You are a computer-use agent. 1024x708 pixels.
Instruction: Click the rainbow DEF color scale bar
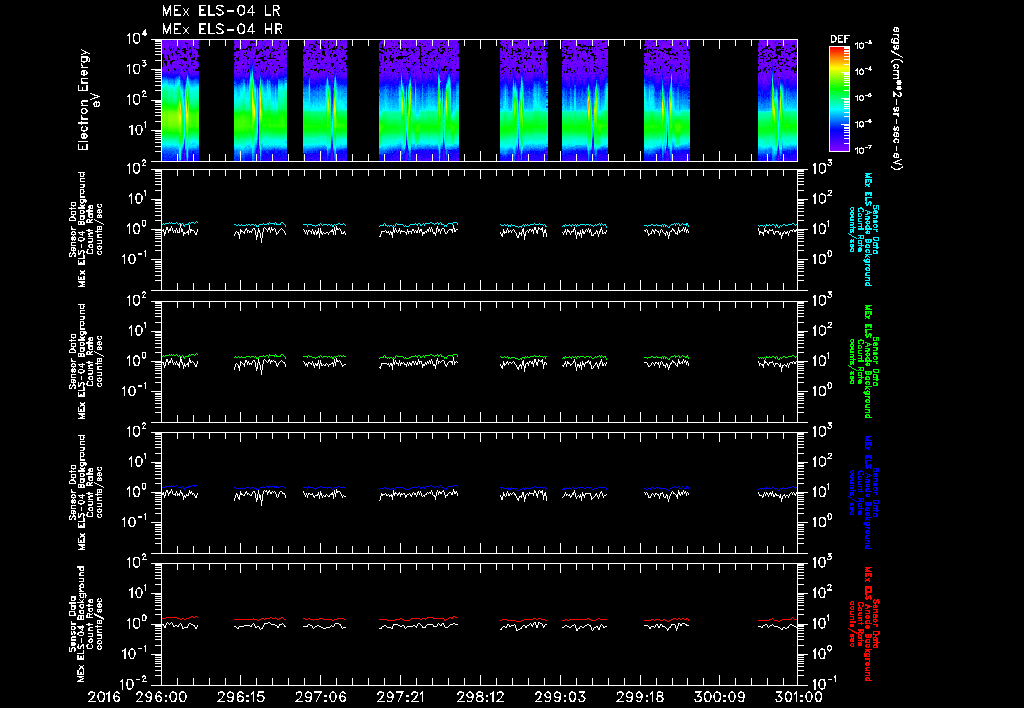pyautogui.click(x=839, y=99)
